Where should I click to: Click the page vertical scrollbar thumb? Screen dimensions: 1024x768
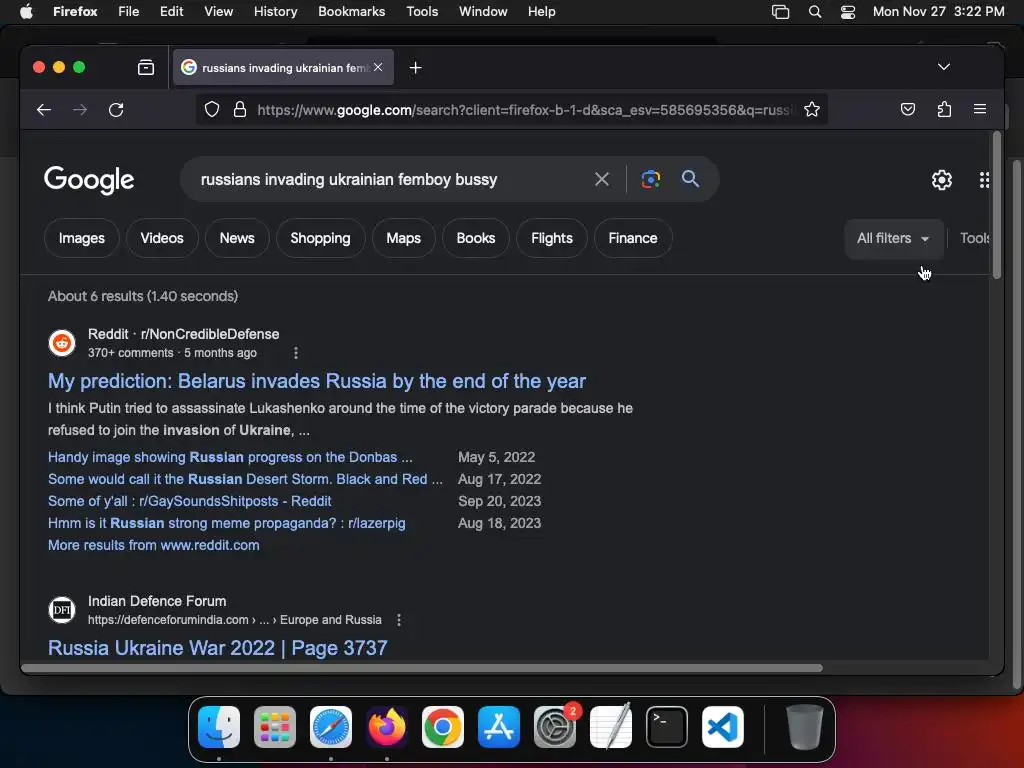pyautogui.click(x=997, y=206)
